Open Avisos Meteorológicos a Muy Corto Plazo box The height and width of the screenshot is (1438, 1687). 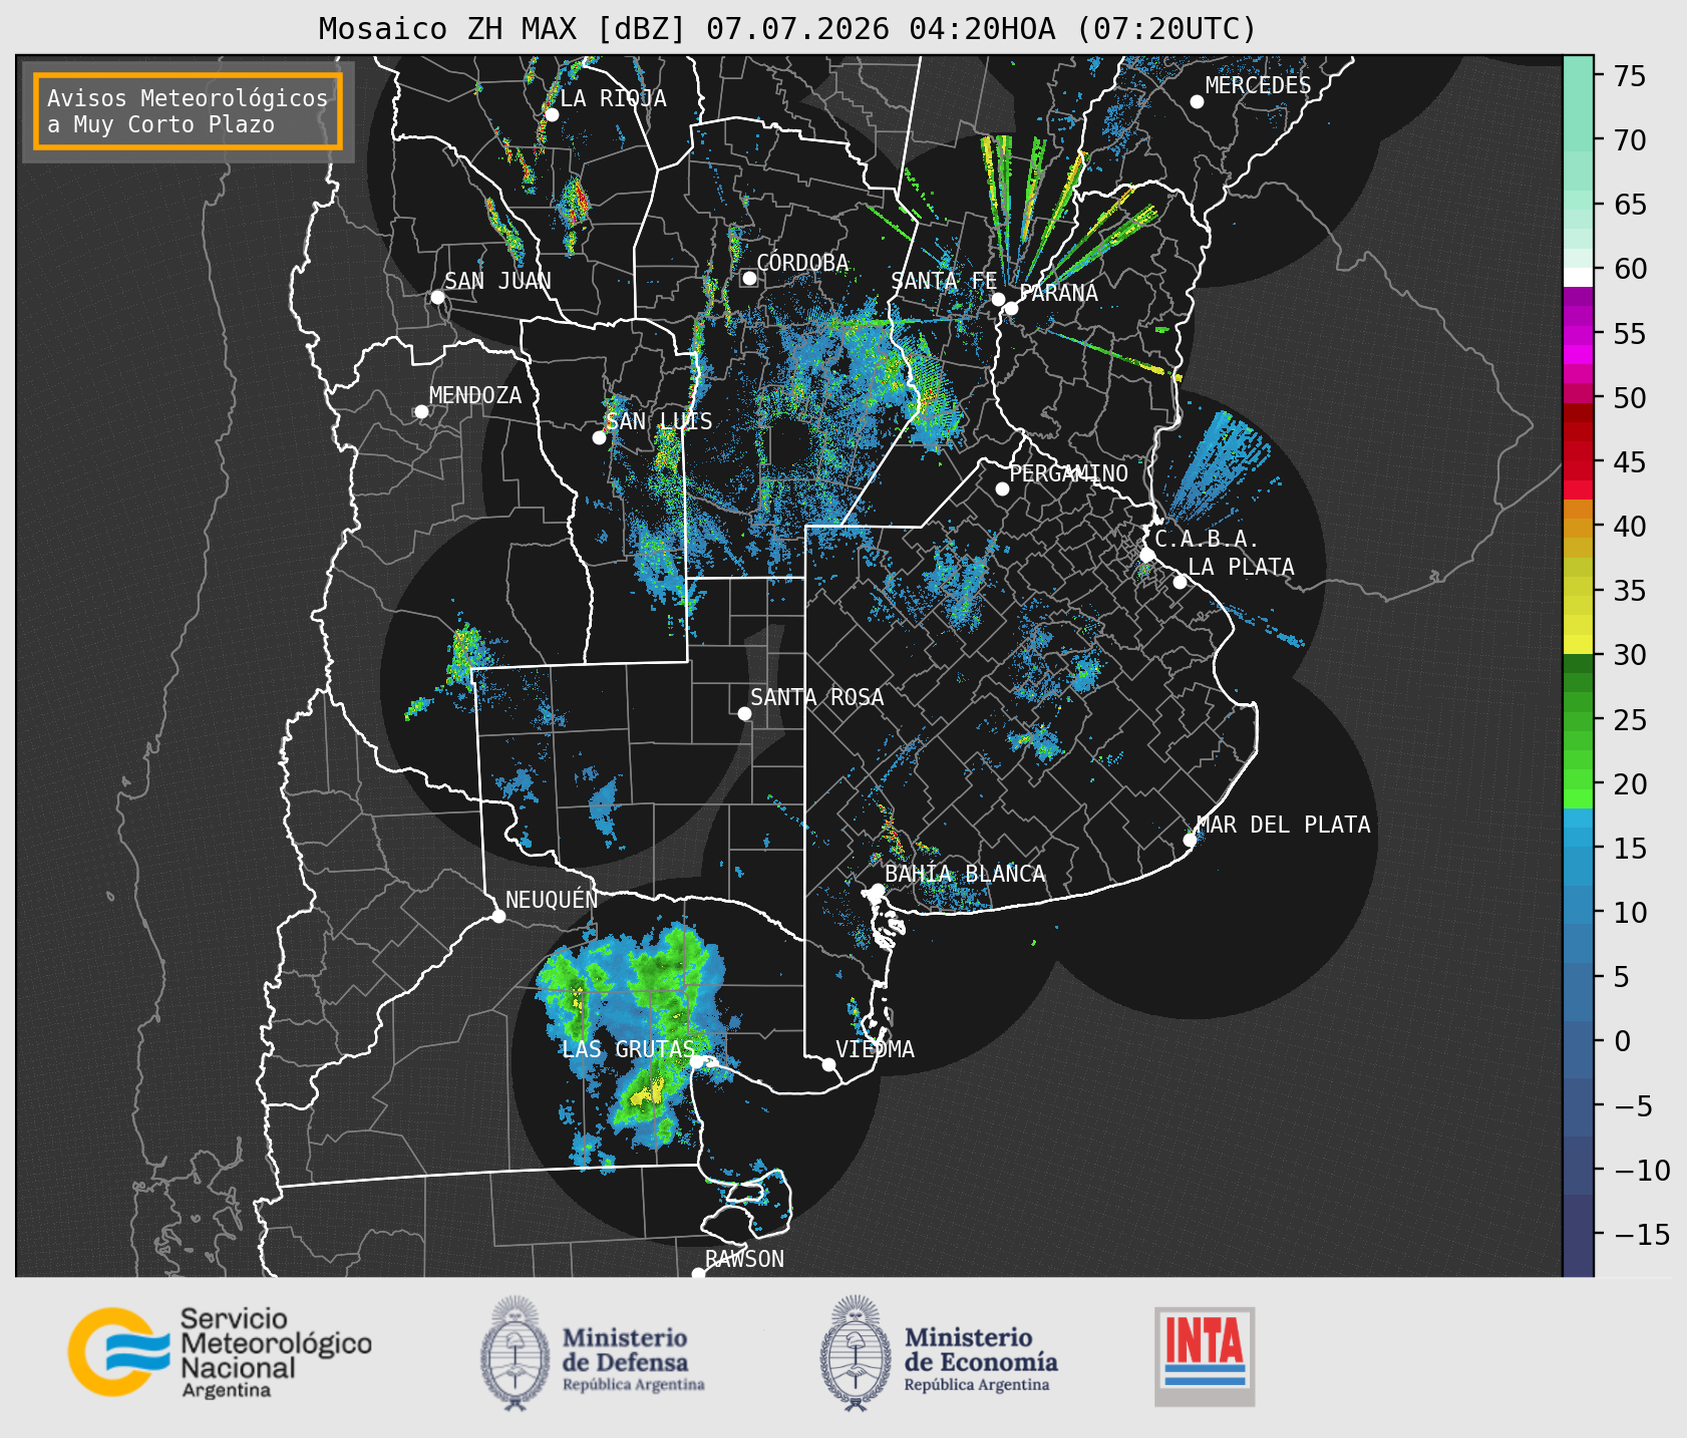click(188, 111)
